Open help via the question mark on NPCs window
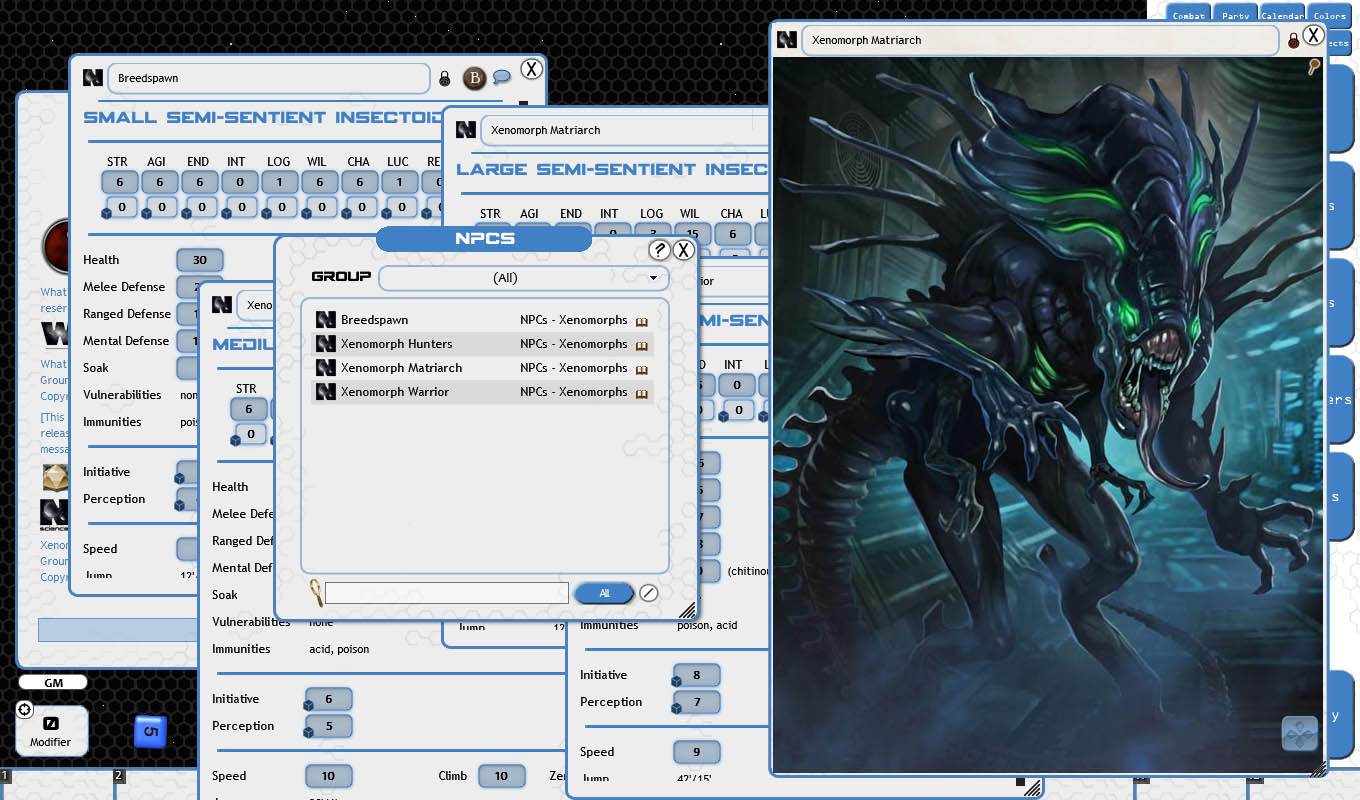 pos(659,250)
